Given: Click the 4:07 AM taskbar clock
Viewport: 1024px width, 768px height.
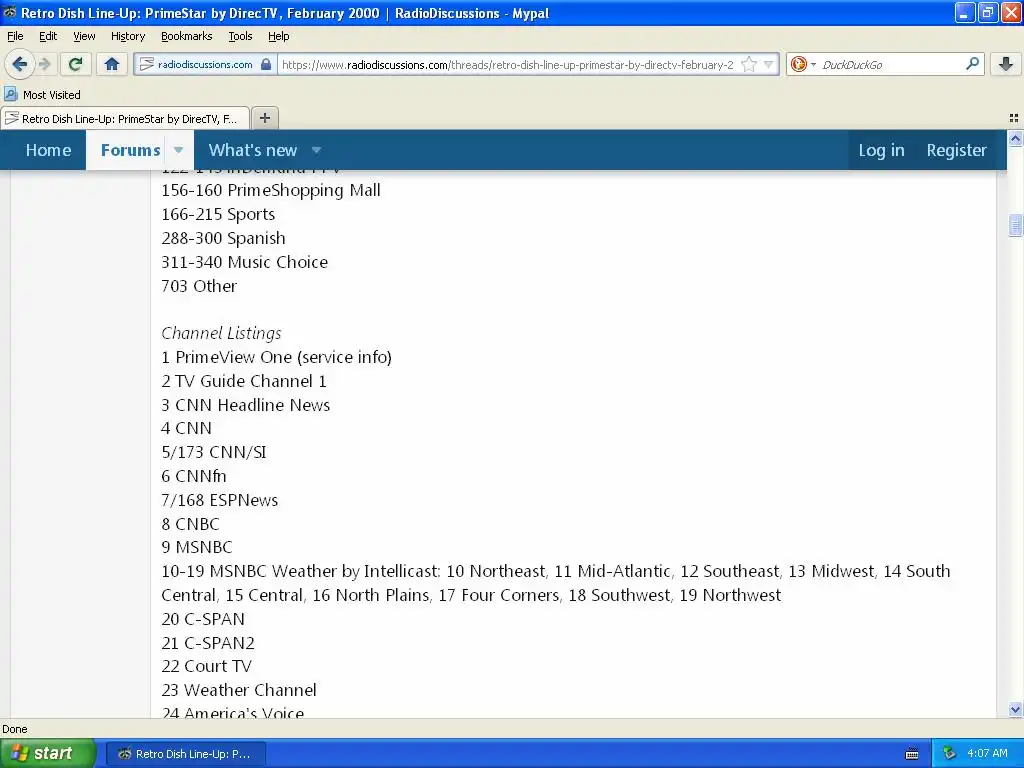Looking at the screenshot, I should pos(987,753).
